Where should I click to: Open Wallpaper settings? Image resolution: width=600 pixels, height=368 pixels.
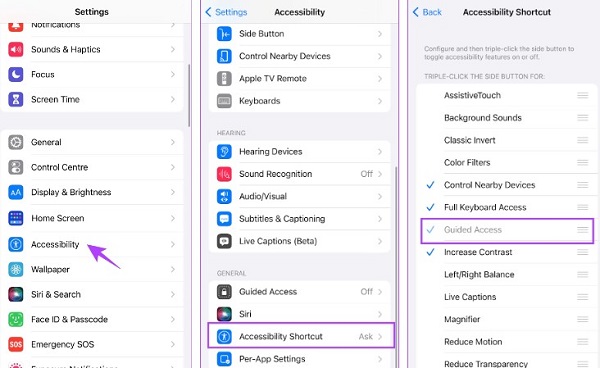(x=92, y=269)
